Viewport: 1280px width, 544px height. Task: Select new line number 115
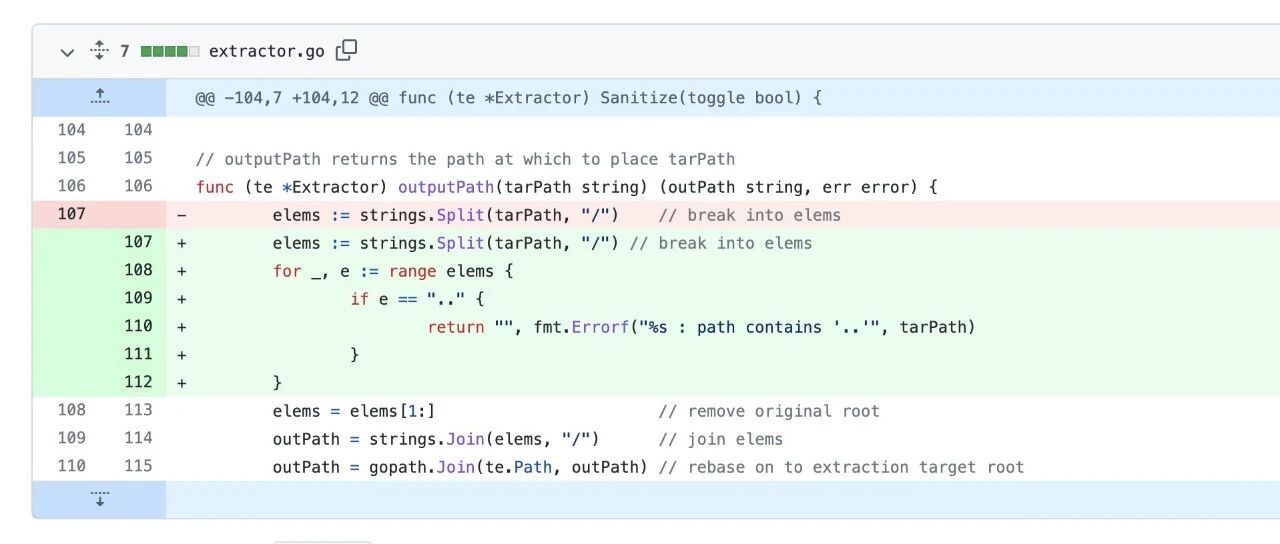tap(138, 466)
